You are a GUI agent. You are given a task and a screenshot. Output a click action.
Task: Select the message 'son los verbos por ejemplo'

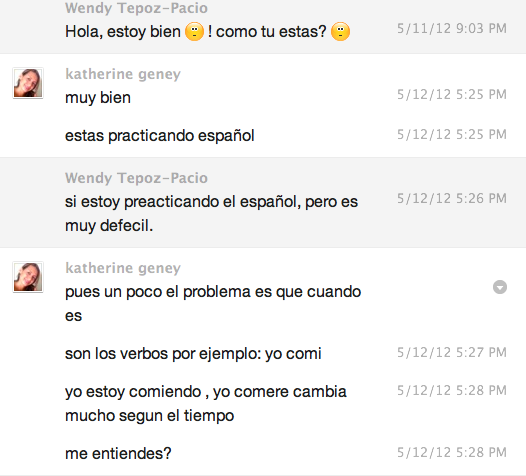click(x=193, y=354)
